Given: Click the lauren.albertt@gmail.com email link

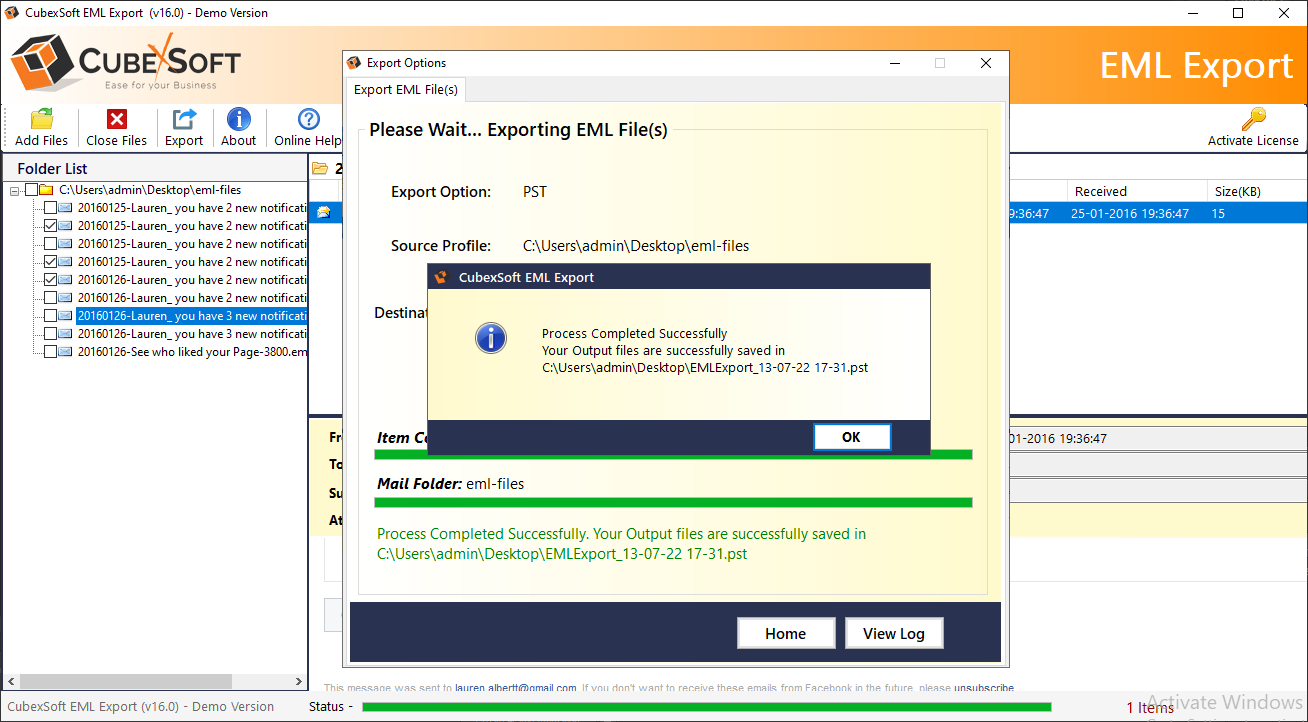Looking at the screenshot, I should 515,688.
